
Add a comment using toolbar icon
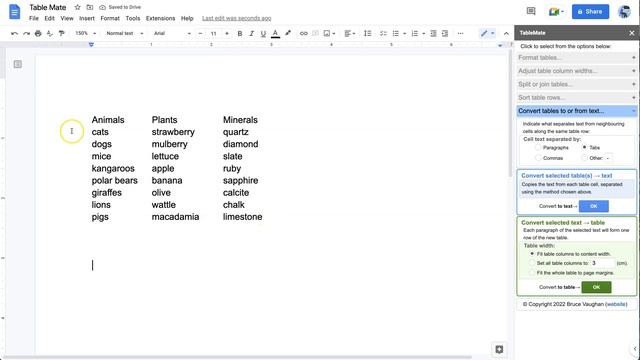click(x=315, y=33)
